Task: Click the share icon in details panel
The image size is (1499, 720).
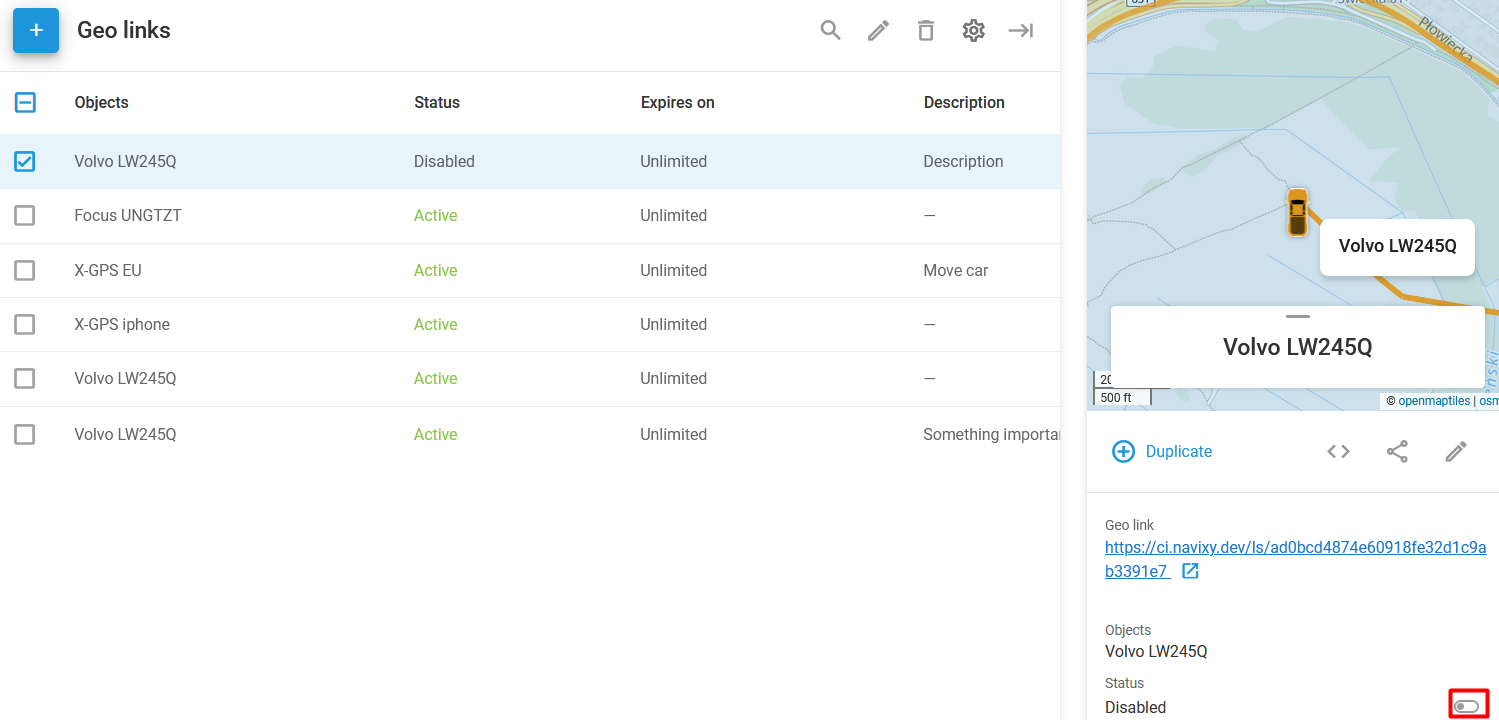Action: pyautogui.click(x=1397, y=452)
